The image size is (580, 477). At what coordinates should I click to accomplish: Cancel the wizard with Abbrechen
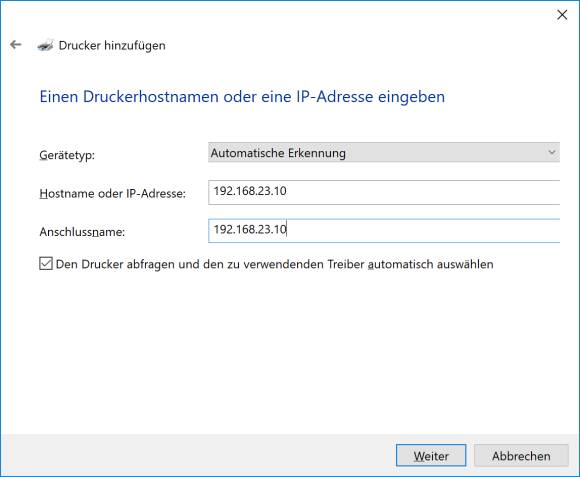(x=521, y=456)
